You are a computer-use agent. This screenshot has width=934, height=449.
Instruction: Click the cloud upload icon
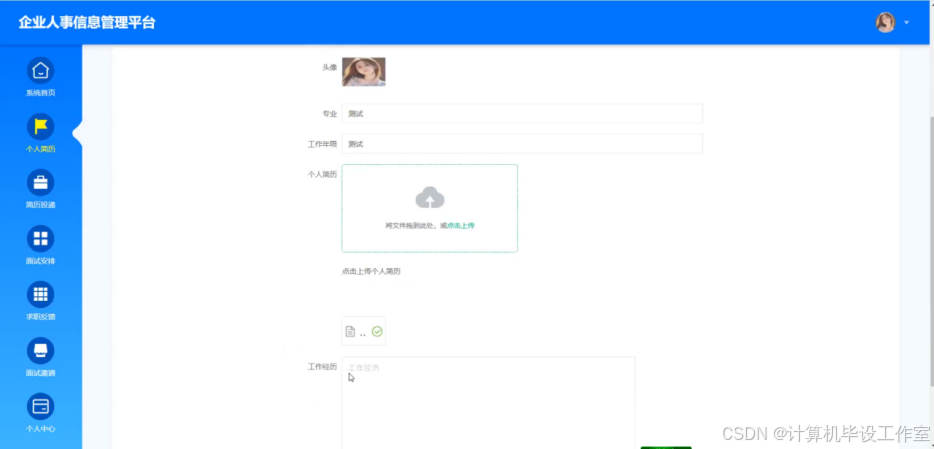[x=430, y=198]
